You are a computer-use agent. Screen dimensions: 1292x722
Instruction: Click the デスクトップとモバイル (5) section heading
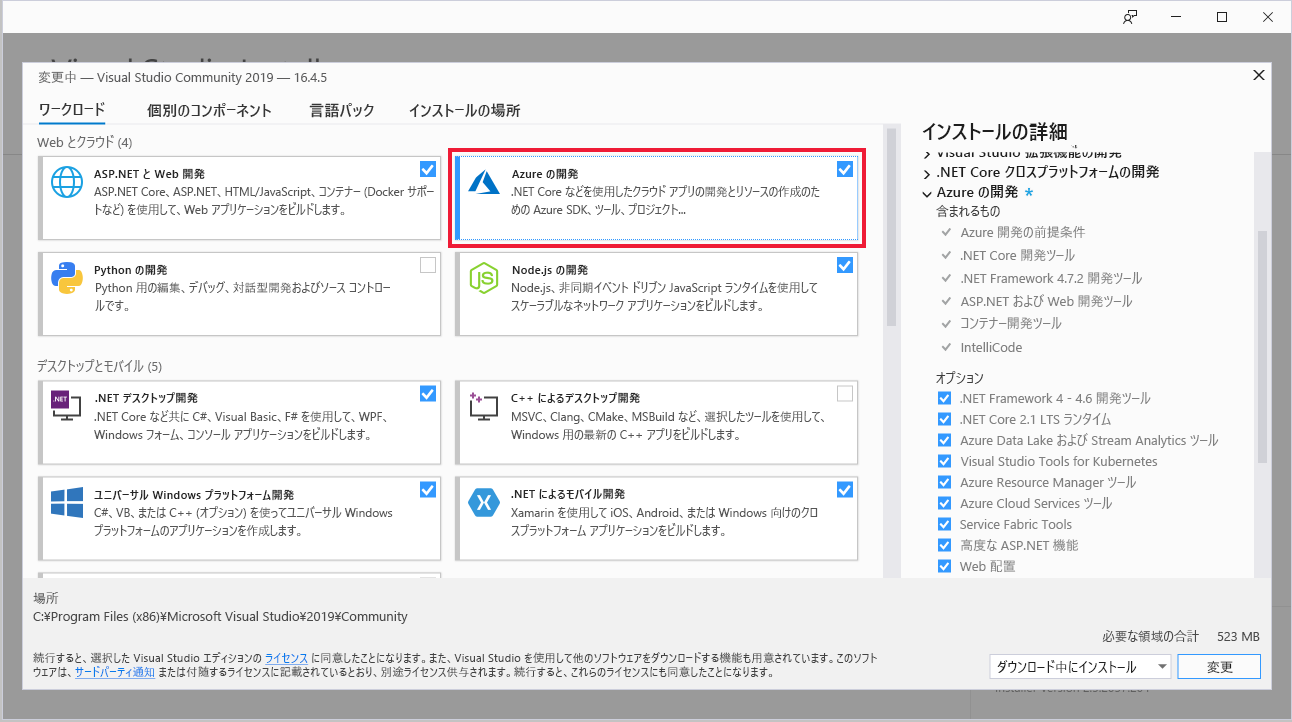coord(99,366)
